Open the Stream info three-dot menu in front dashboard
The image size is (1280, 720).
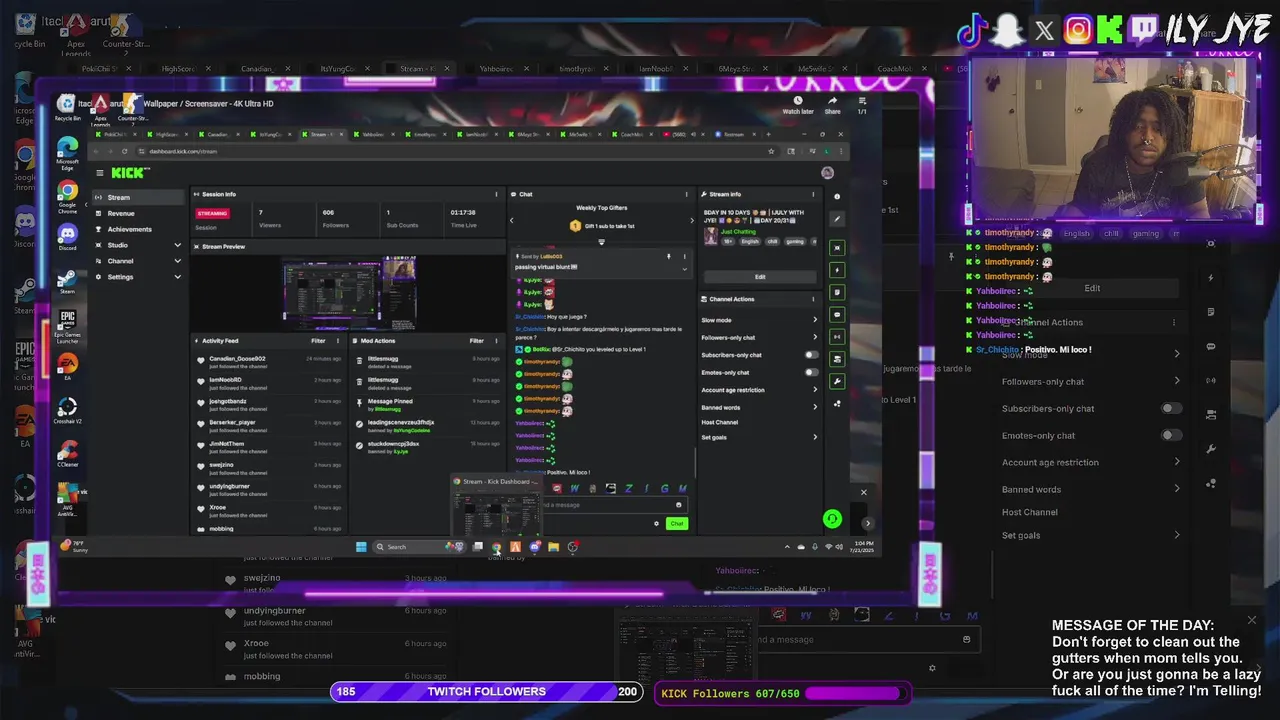813,194
